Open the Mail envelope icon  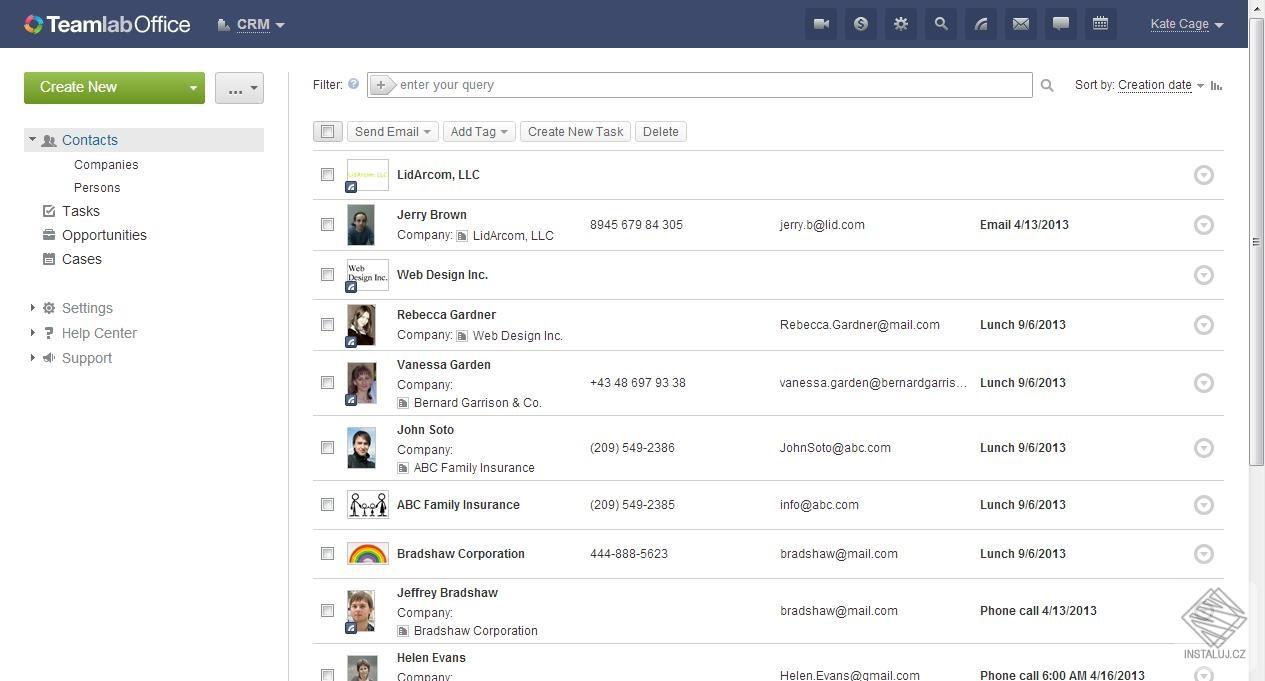1020,23
